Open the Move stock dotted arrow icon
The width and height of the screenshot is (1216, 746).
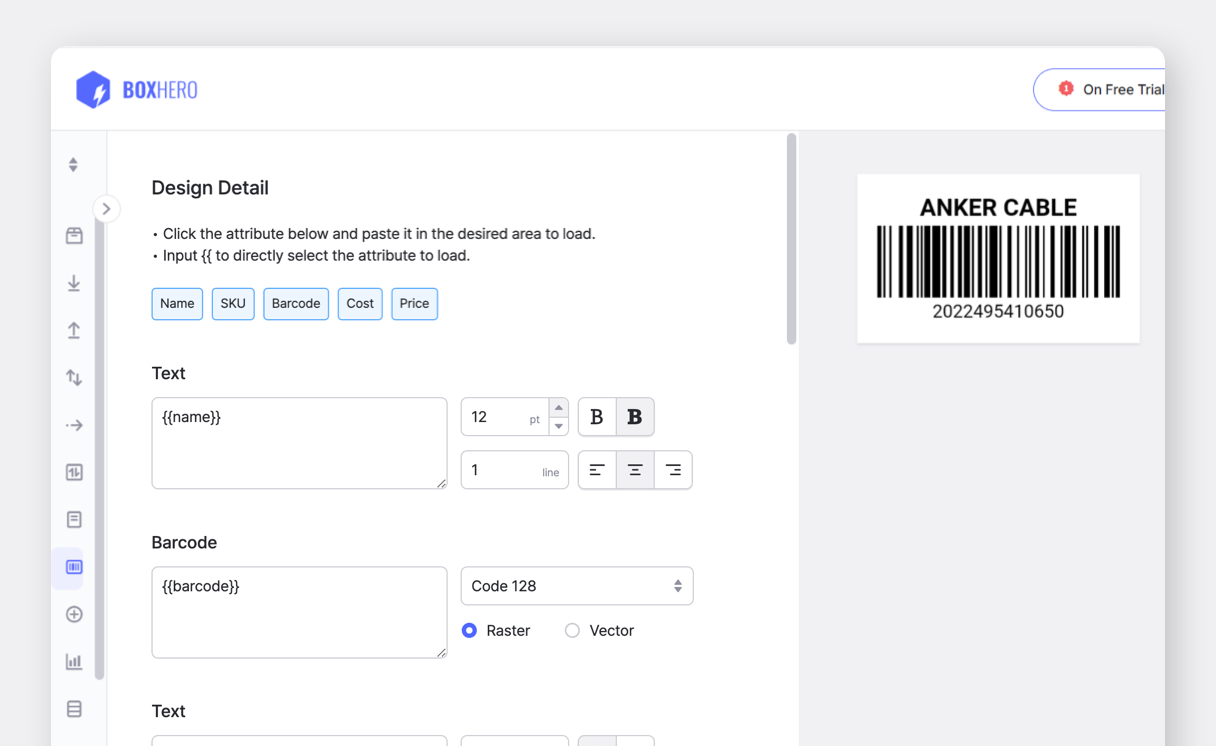tap(74, 425)
